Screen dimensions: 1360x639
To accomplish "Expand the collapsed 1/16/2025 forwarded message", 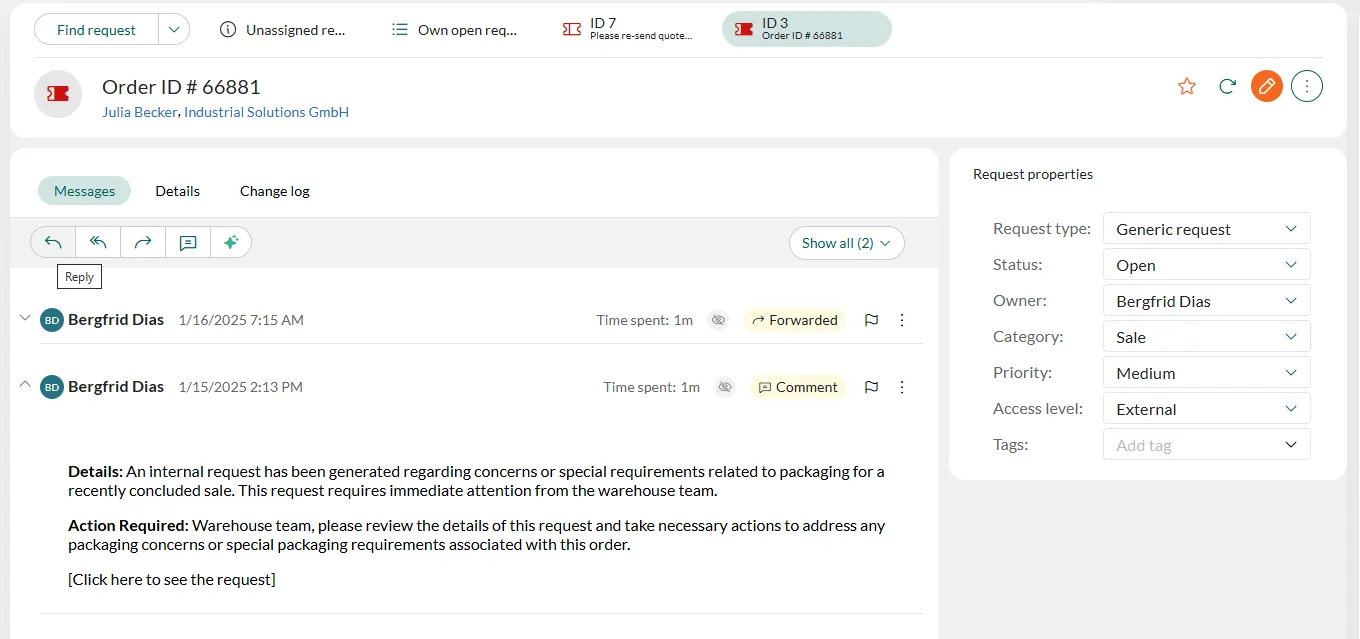I will click(25, 318).
